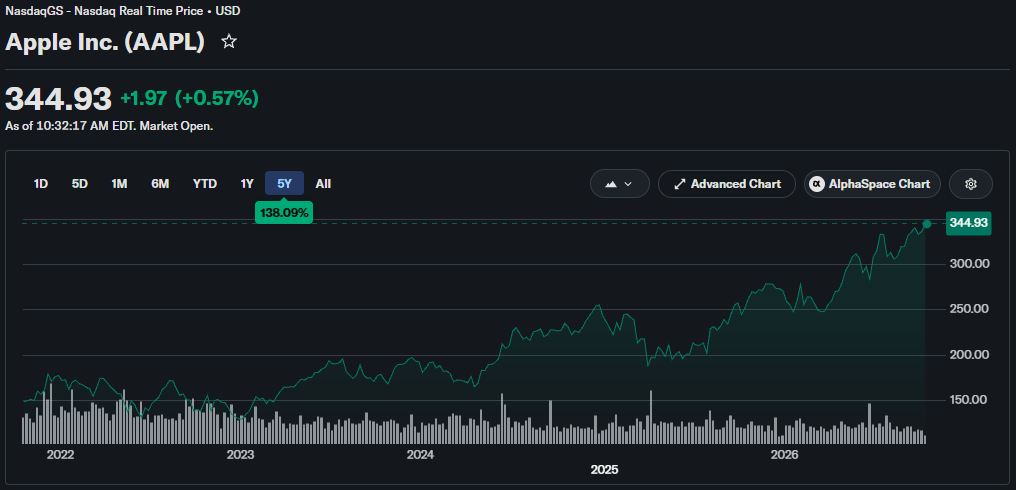Click the NasdaqGS Real Time Price text

123,11
